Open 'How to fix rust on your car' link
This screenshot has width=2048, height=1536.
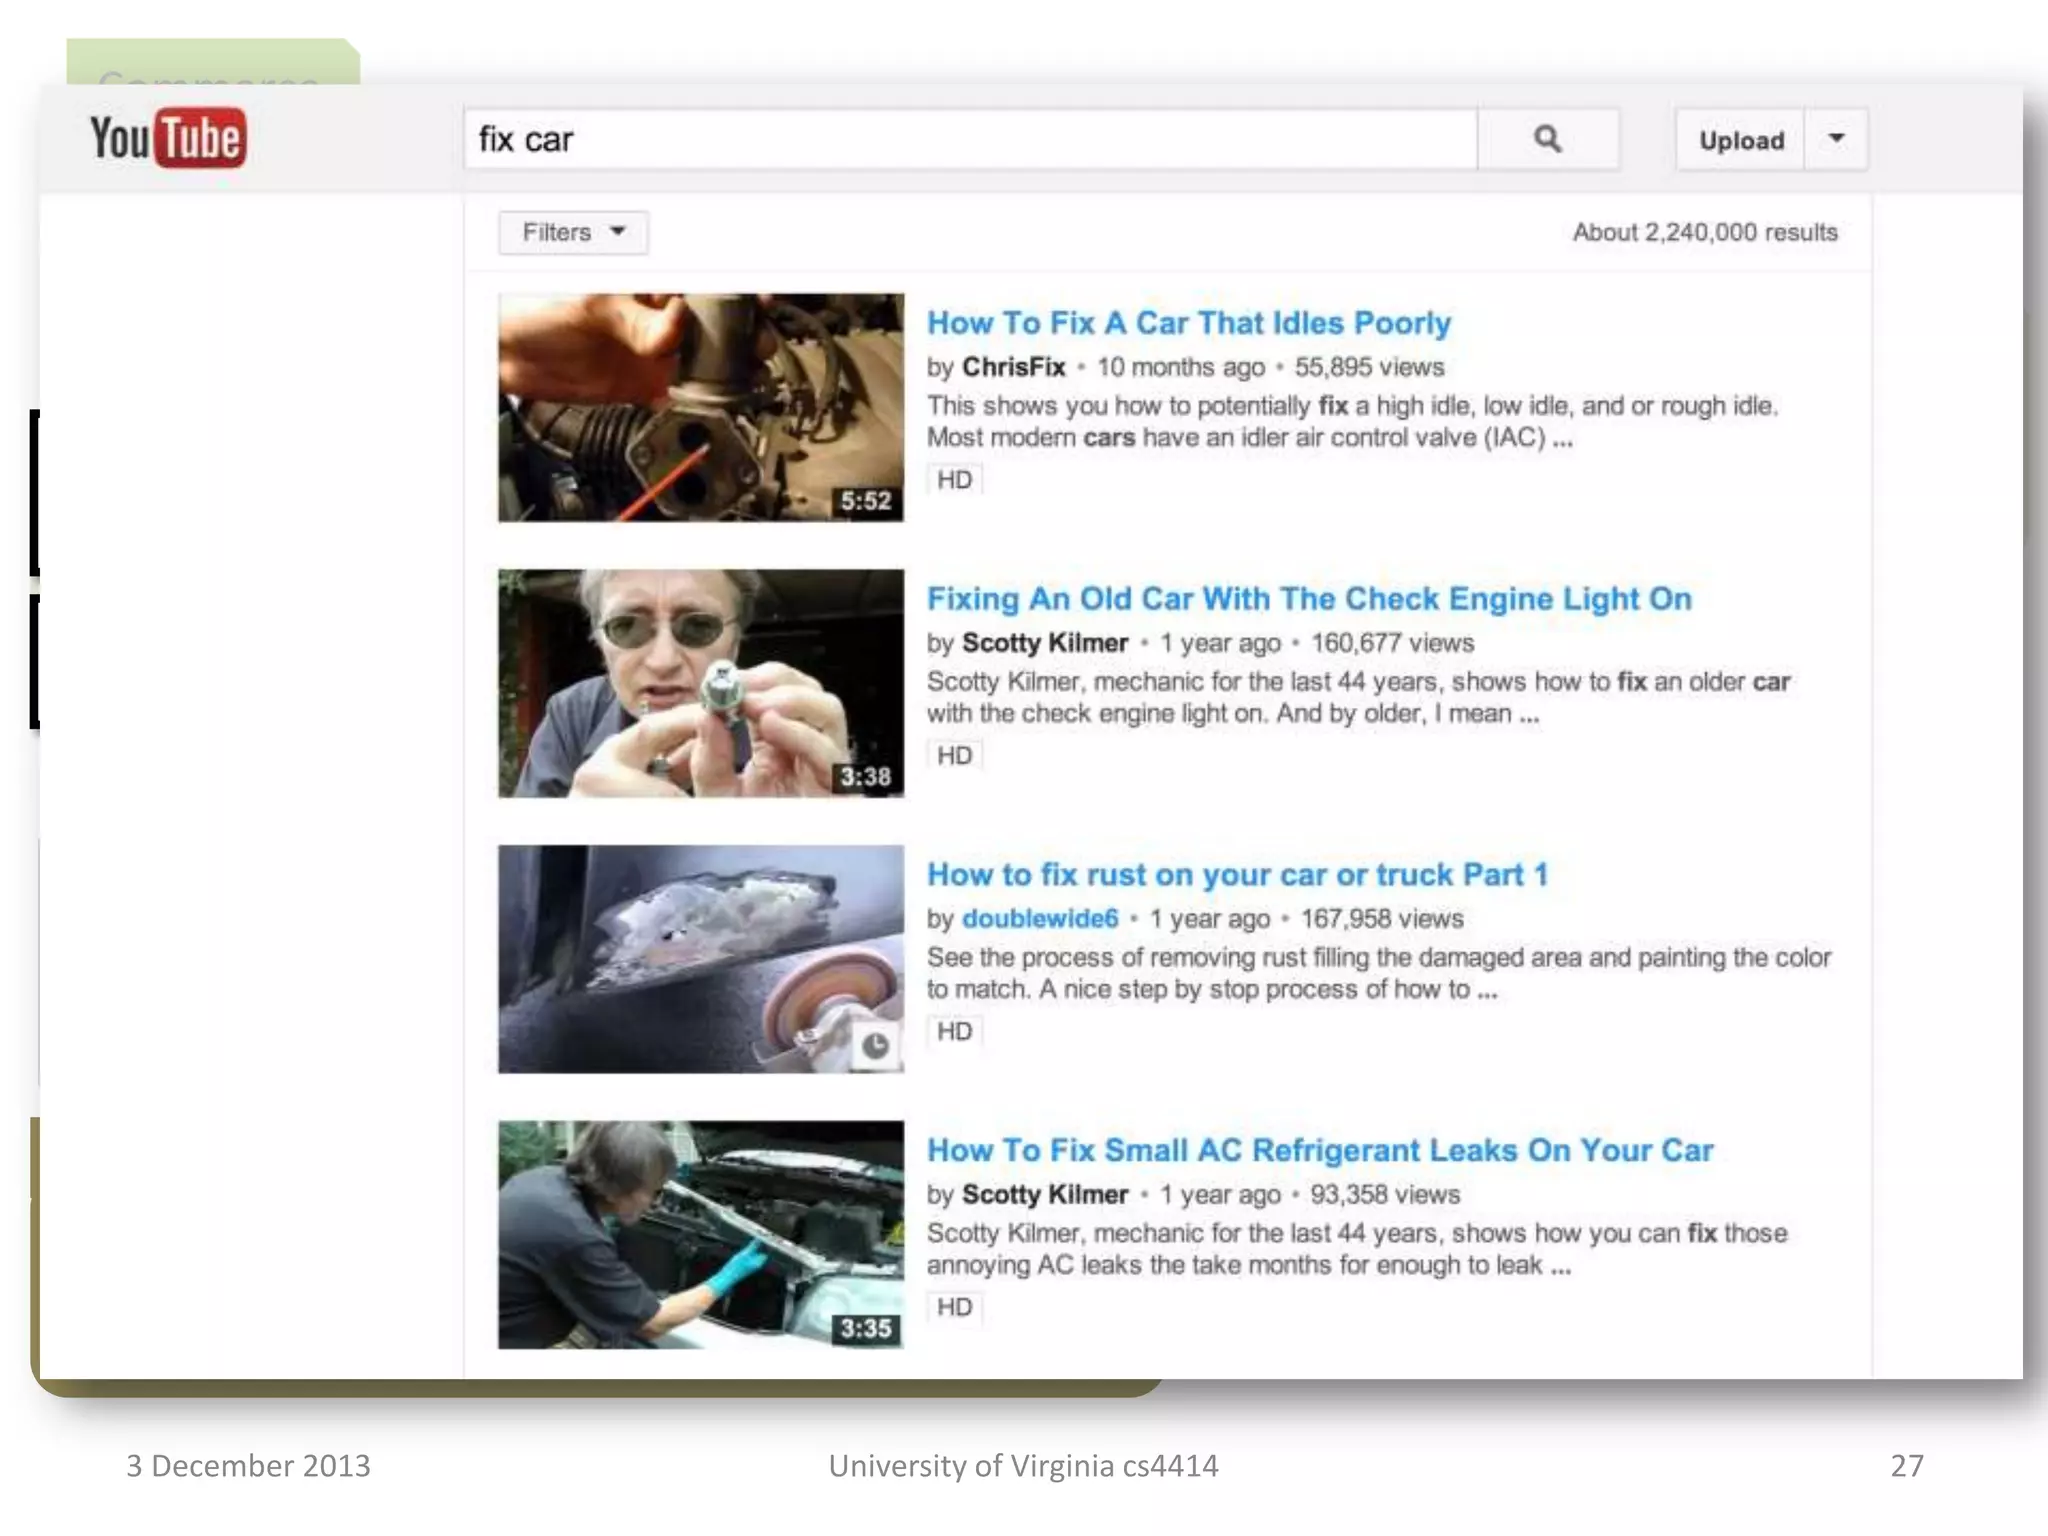point(1236,875)
